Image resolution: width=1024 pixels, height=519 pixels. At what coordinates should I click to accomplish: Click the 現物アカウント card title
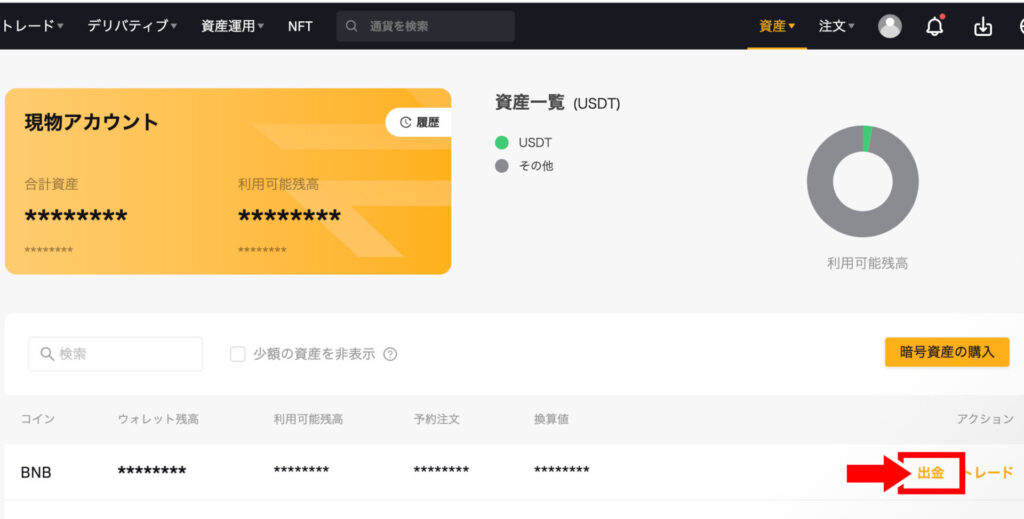pos(91,122)
